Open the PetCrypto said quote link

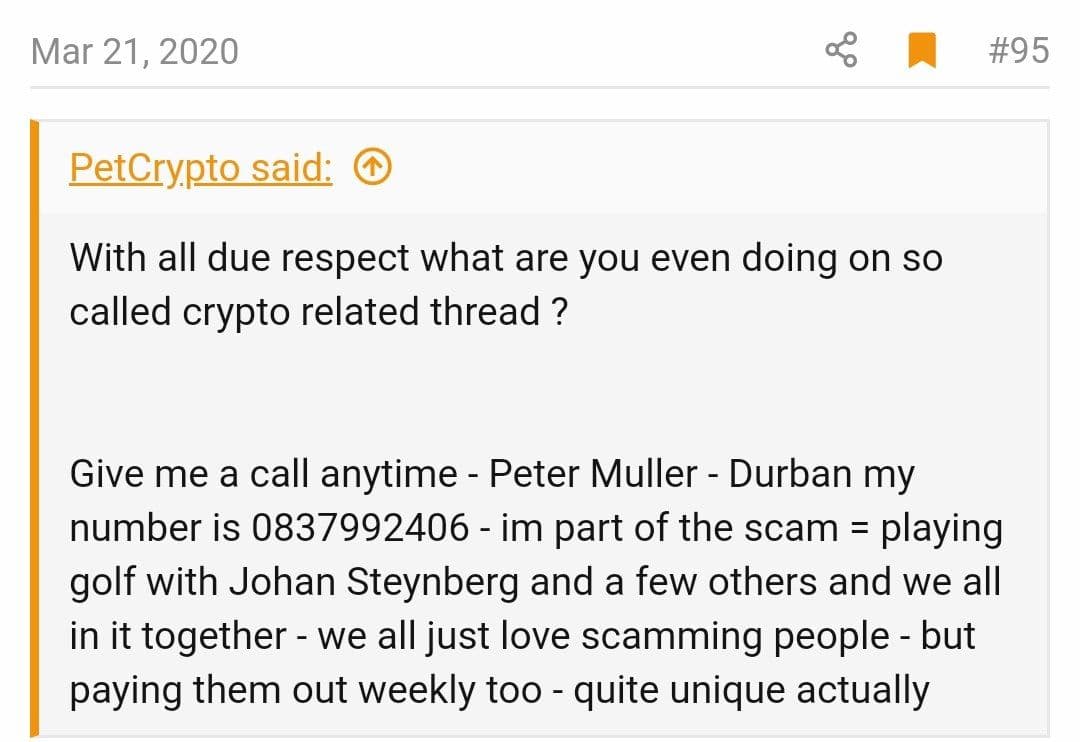click(200, 168)
